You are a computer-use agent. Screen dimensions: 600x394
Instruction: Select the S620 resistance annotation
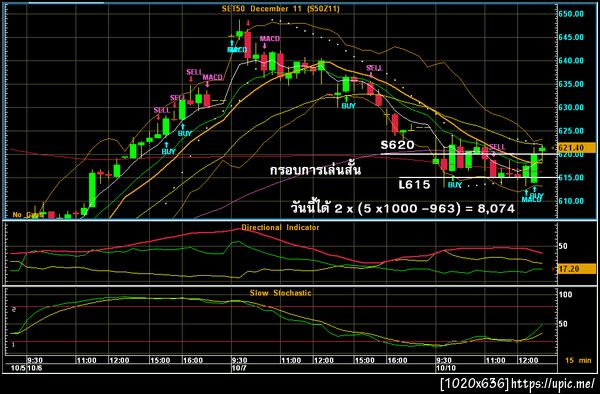coord(398,145)
